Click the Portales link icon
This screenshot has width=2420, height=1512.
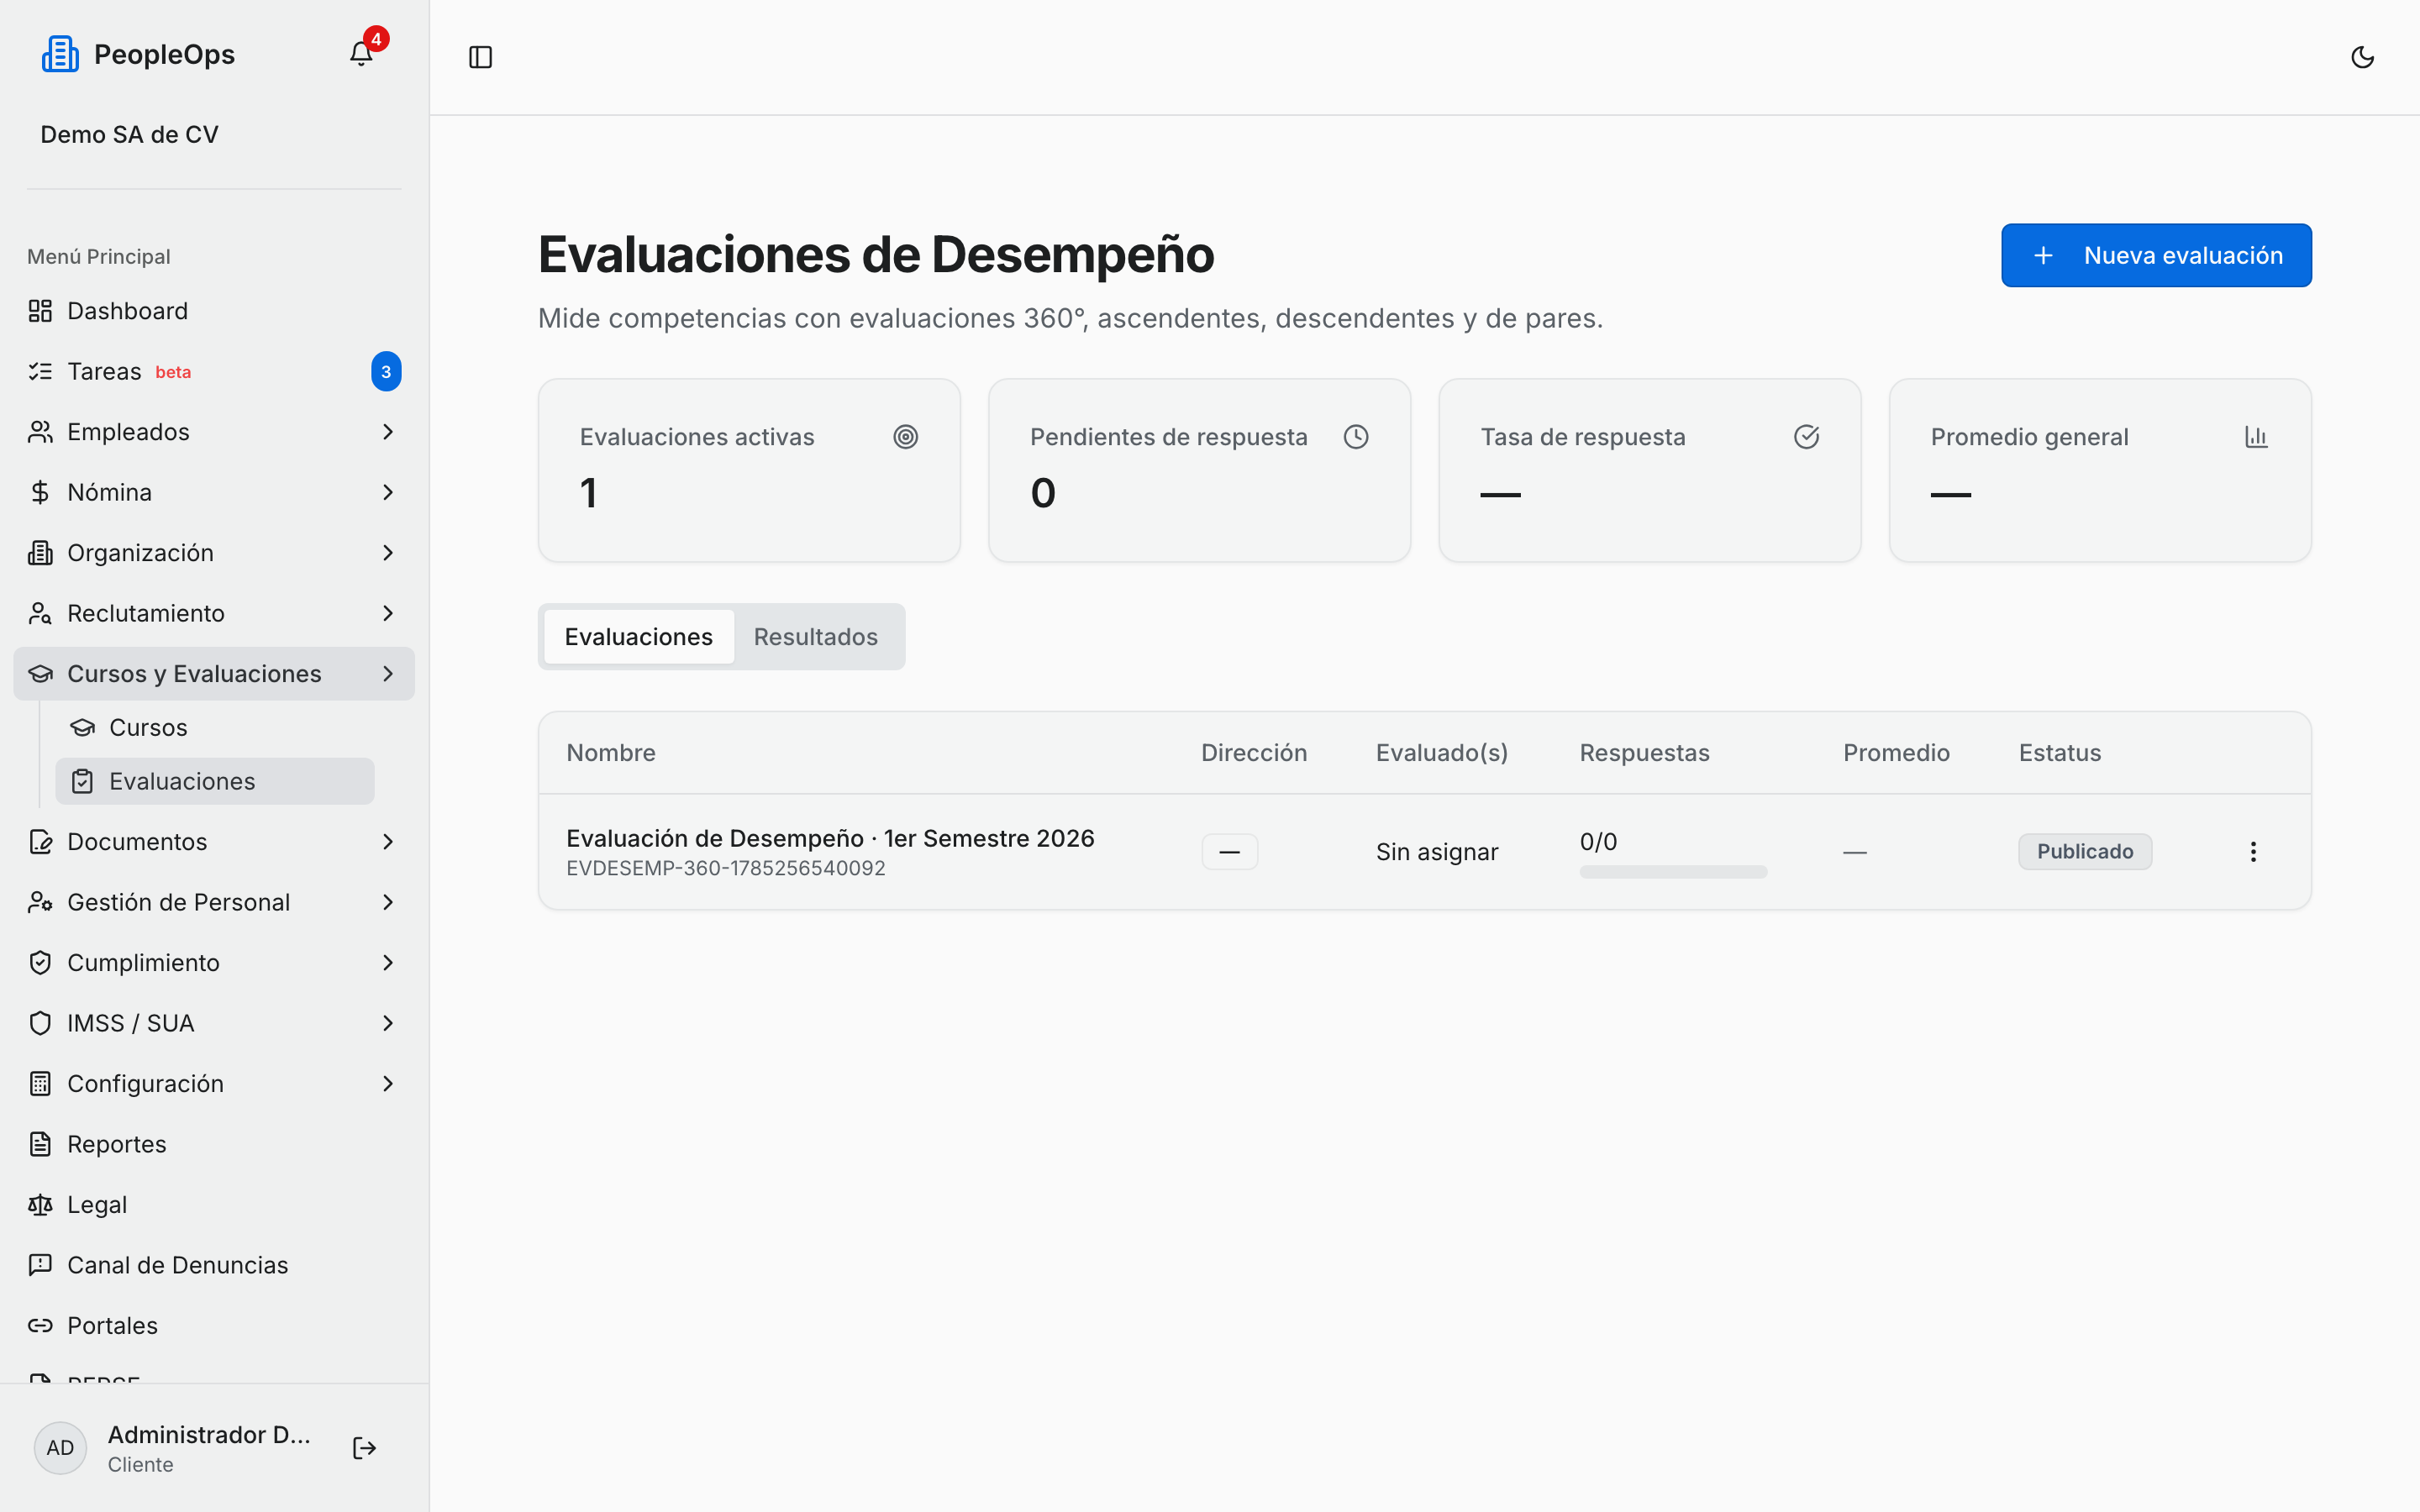(x=40, y=1325)
